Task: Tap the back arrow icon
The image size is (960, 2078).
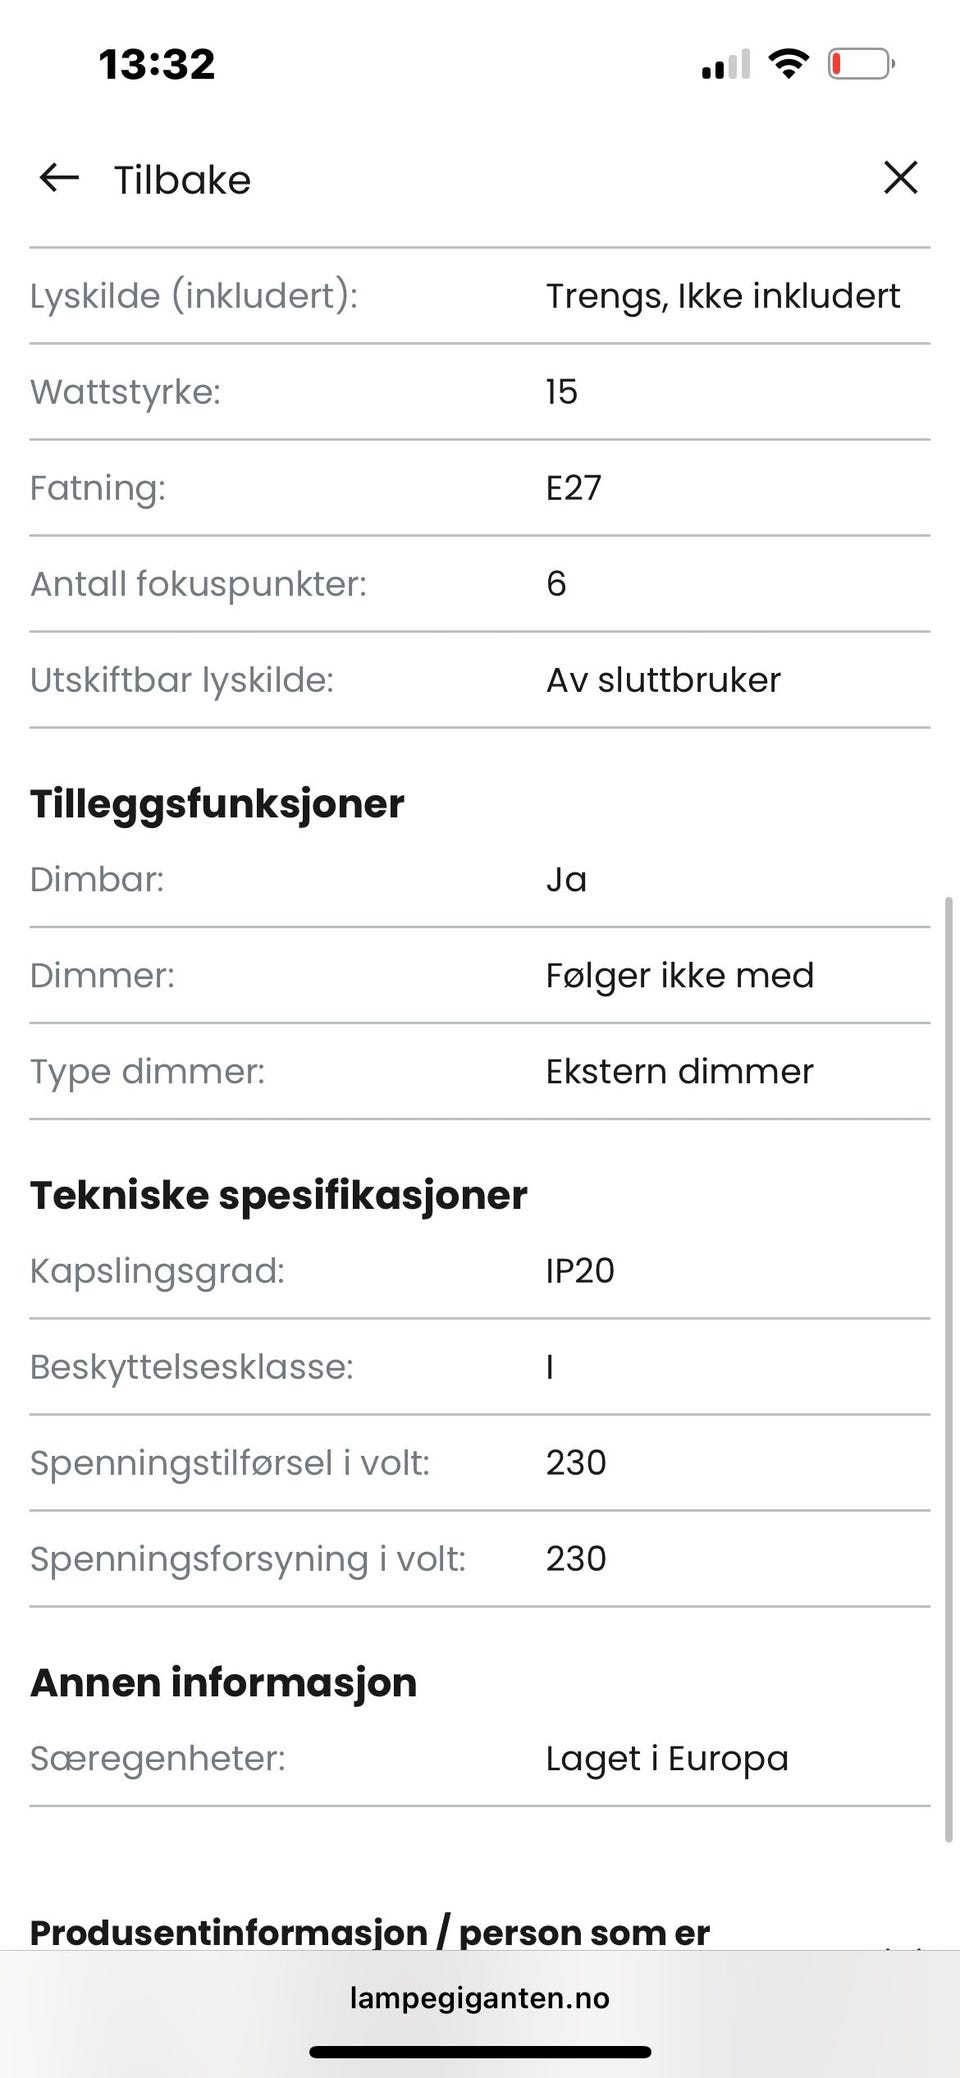Action: pyautogui.click(x=58, y=179)
